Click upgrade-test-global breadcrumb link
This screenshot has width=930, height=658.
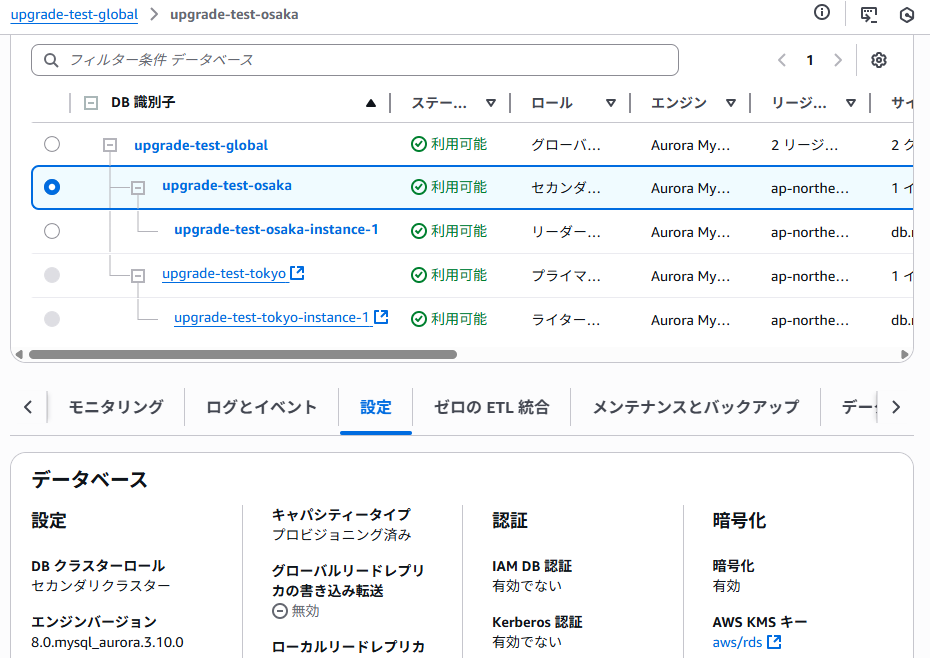[x=74, y=14]
